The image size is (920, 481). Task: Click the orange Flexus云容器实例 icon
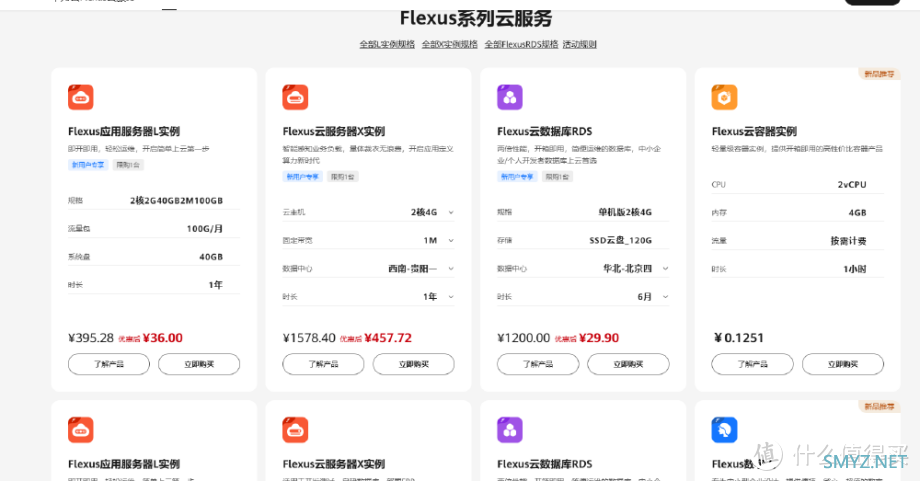[725, 97]
